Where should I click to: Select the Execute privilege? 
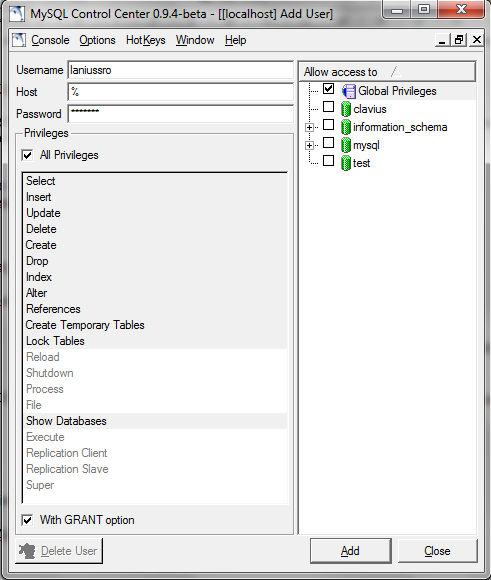point(155,437)
